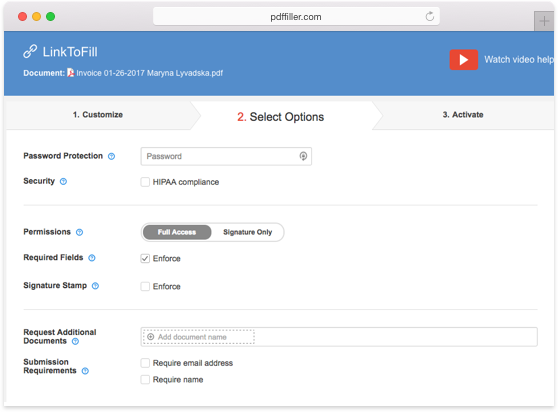
Task: Show help for Required Fields
Action: [x=92, y=258]
